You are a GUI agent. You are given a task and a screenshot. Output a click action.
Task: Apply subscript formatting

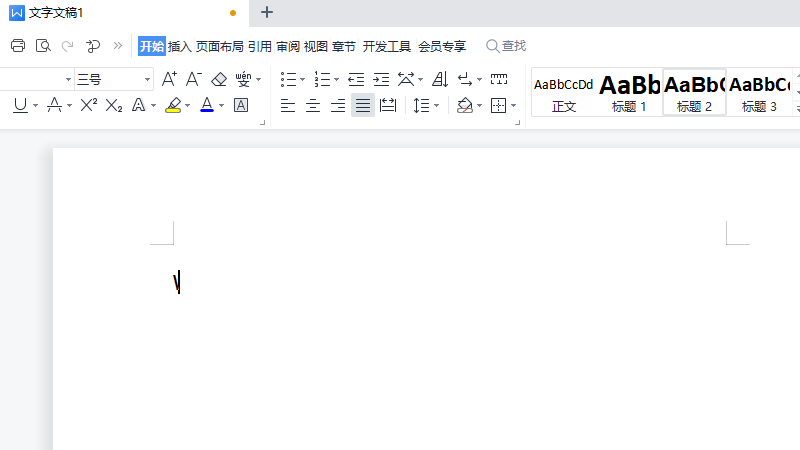click(x=114, y=105)
